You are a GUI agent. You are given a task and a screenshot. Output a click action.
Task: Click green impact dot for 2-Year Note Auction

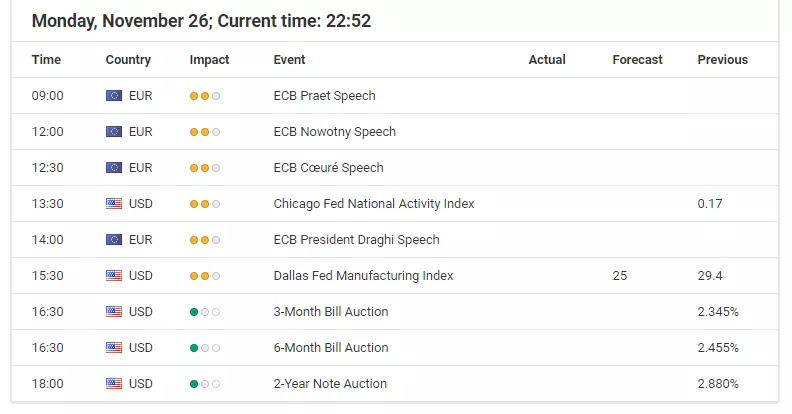[193, 384]
